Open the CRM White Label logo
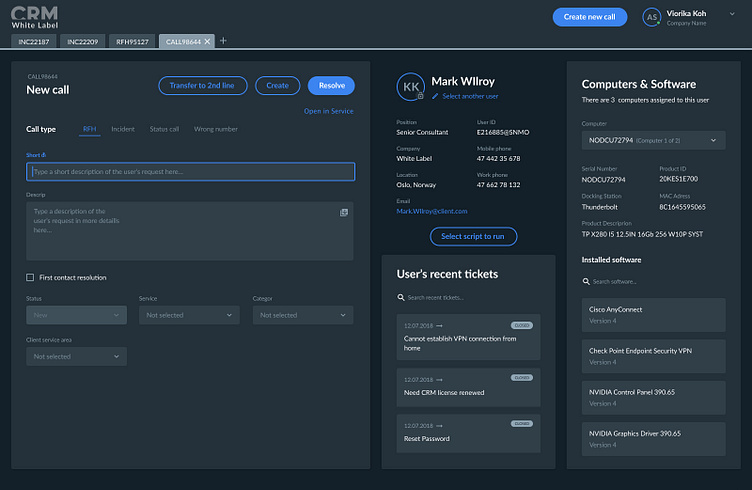 [35, 17]
